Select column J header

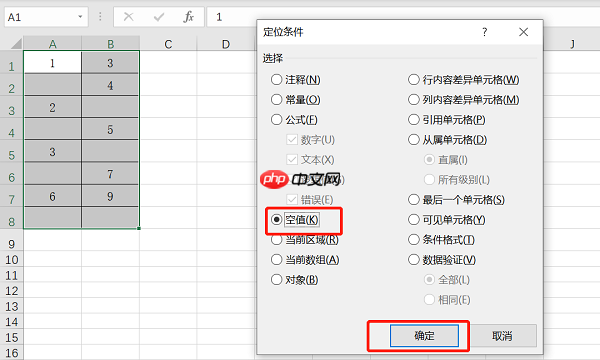pos(572,44)
